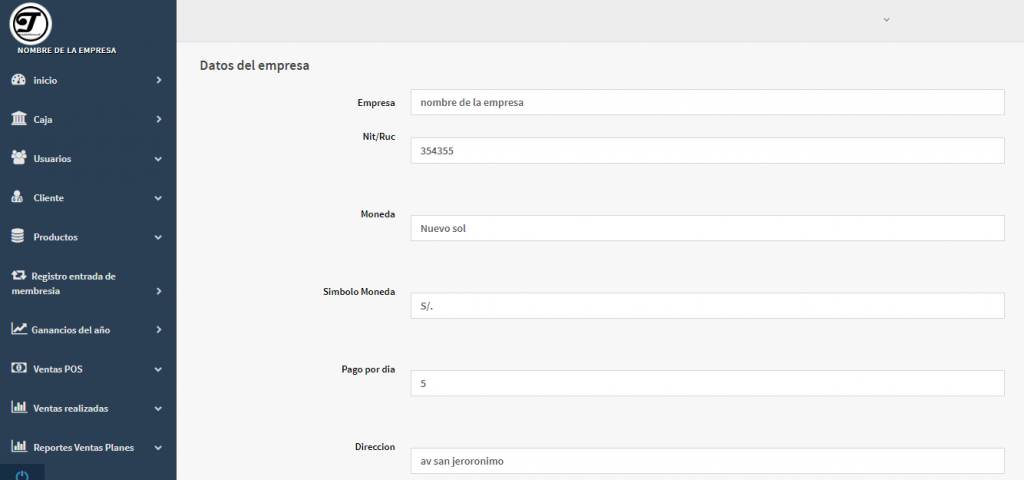
Task: Open the Cliente menu item
Action: [x=48, y=198]
